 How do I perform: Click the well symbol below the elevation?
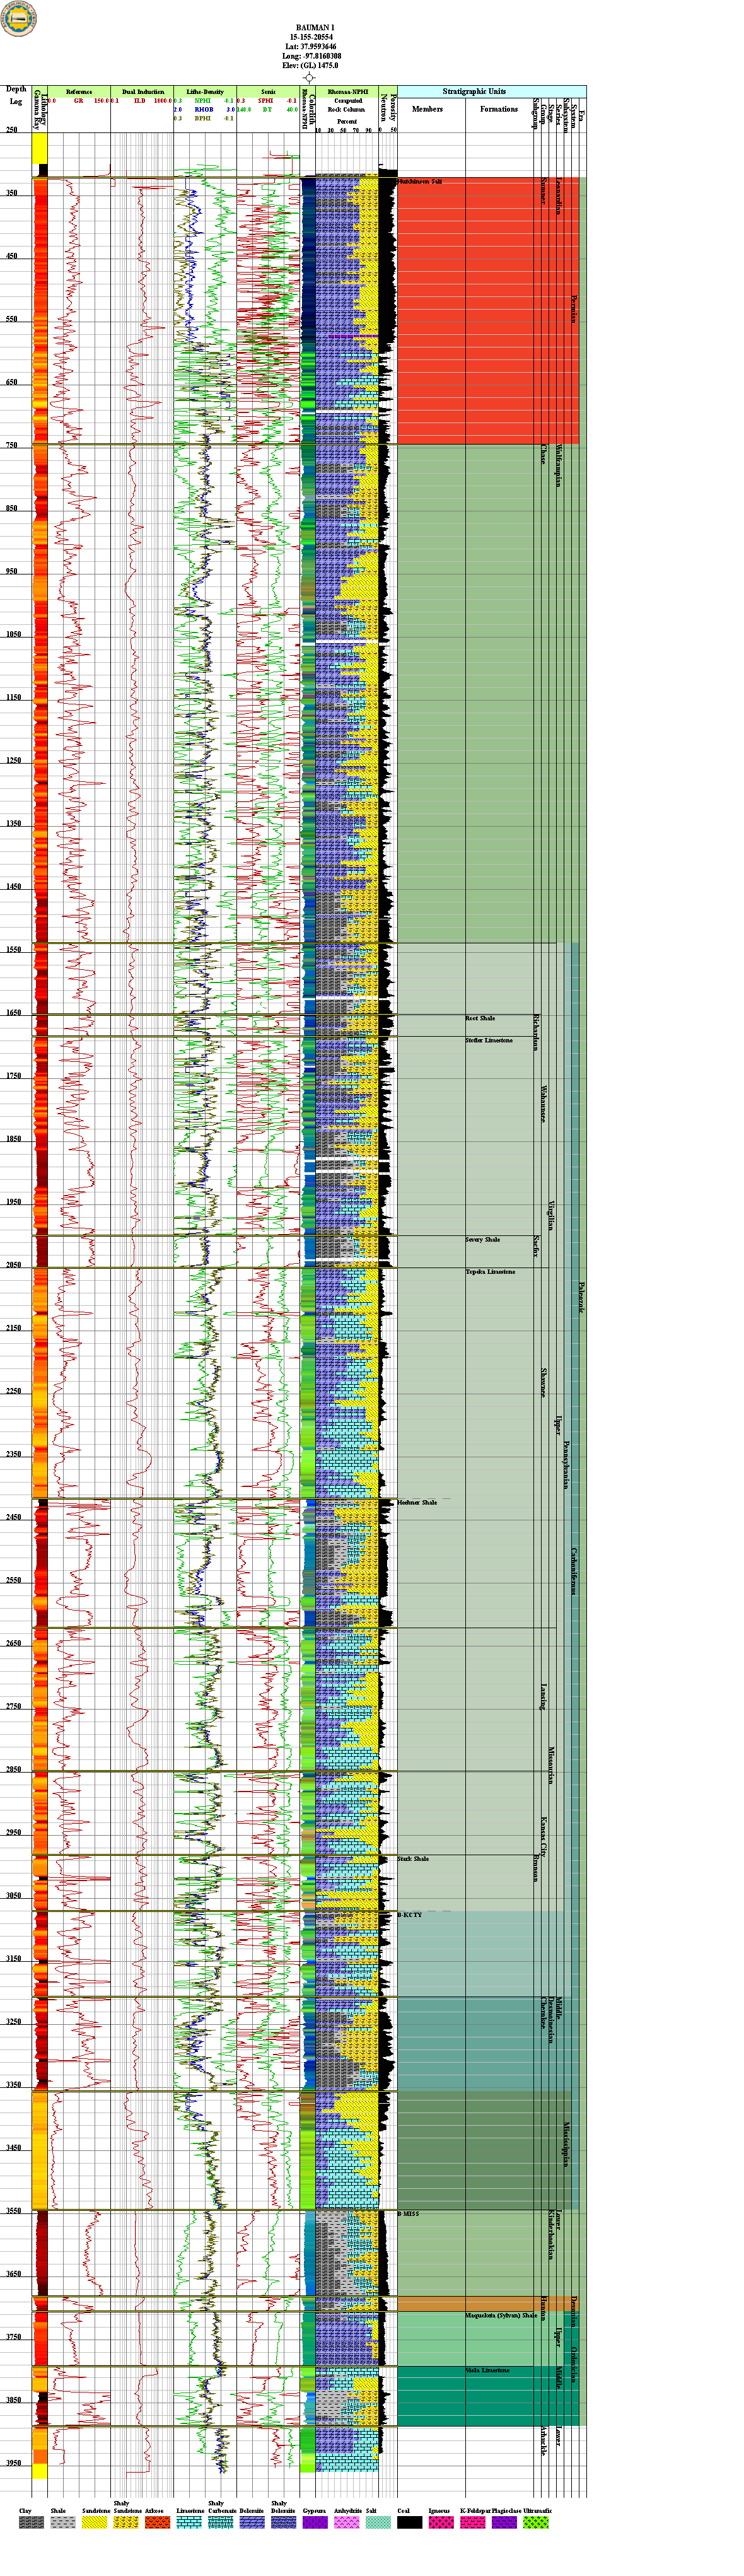tap(309, 77)
